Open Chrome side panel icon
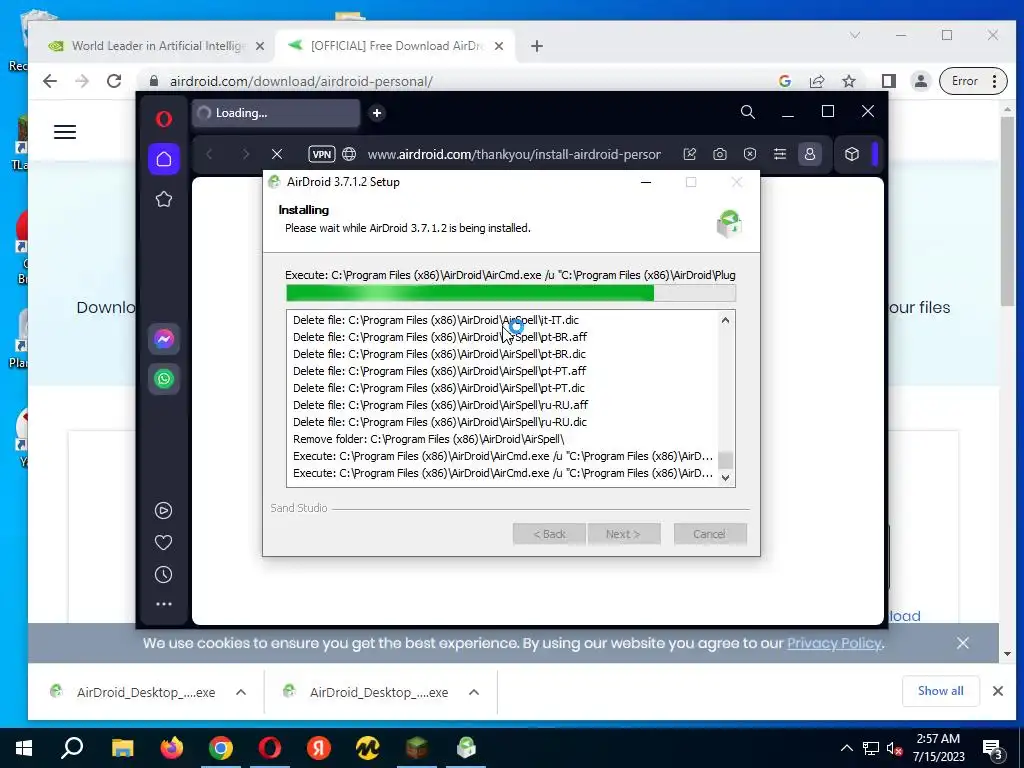 click(888, 81)
